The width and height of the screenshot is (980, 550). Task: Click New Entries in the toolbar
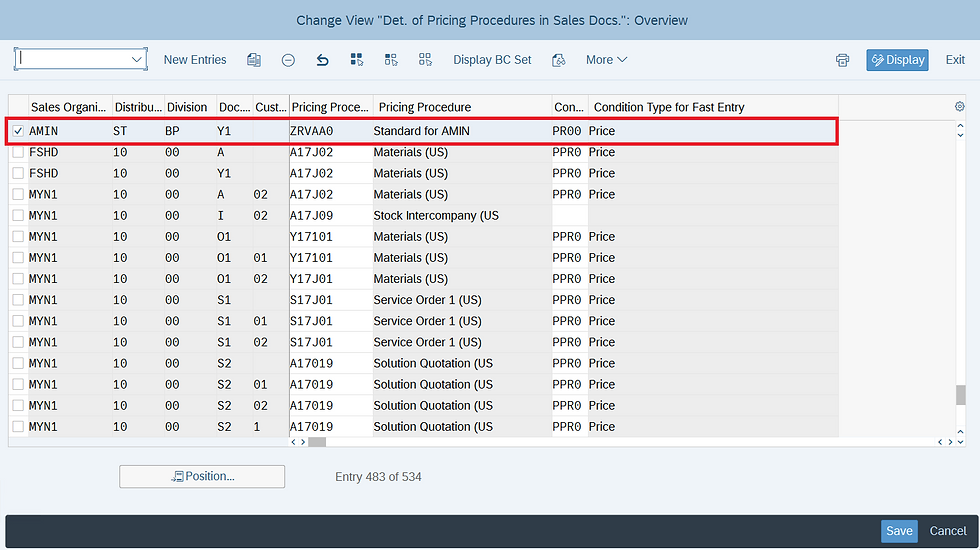(195, 60)
